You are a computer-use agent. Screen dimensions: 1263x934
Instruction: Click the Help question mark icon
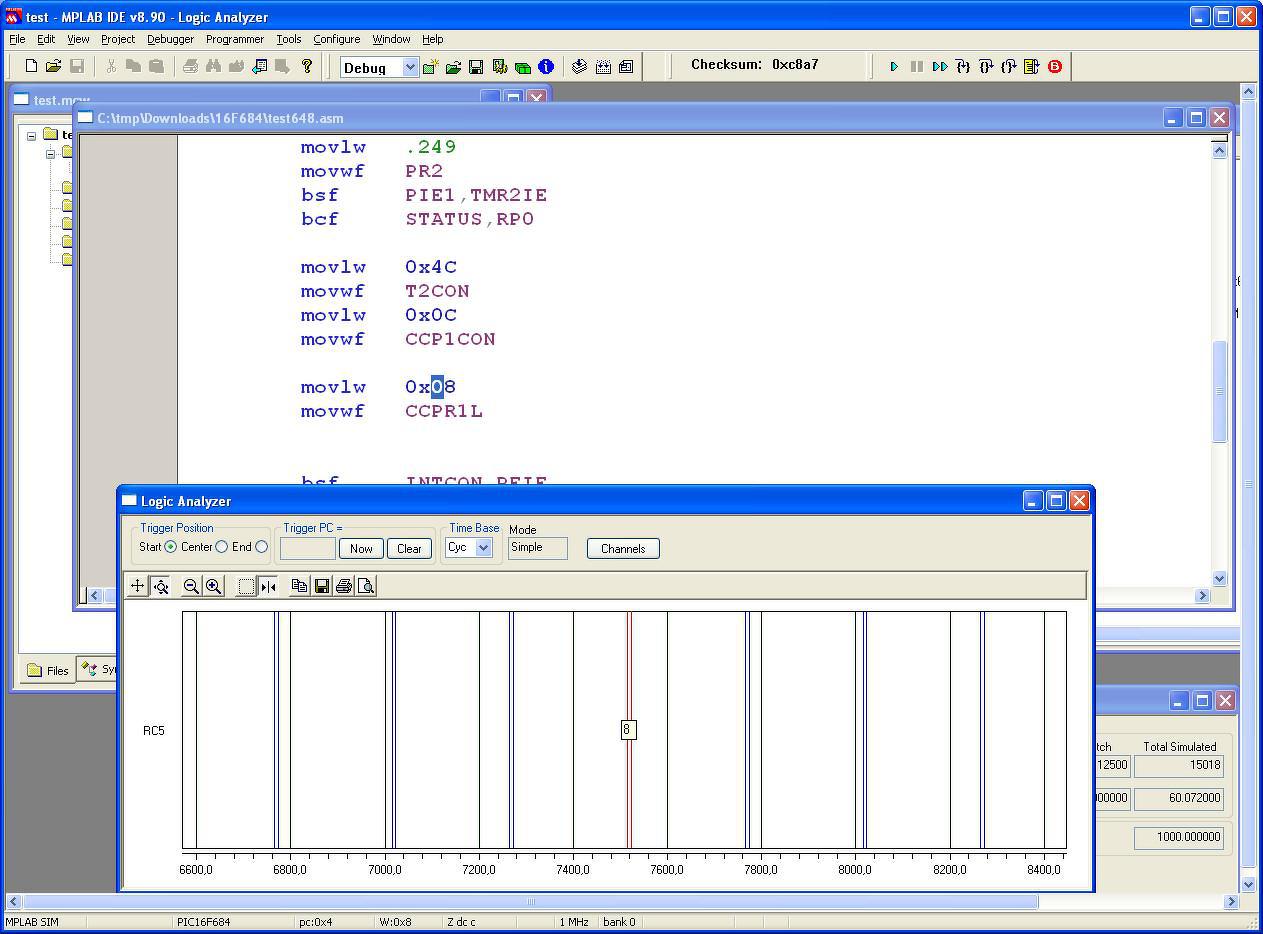pyautogui.click(x=307, y=67)
